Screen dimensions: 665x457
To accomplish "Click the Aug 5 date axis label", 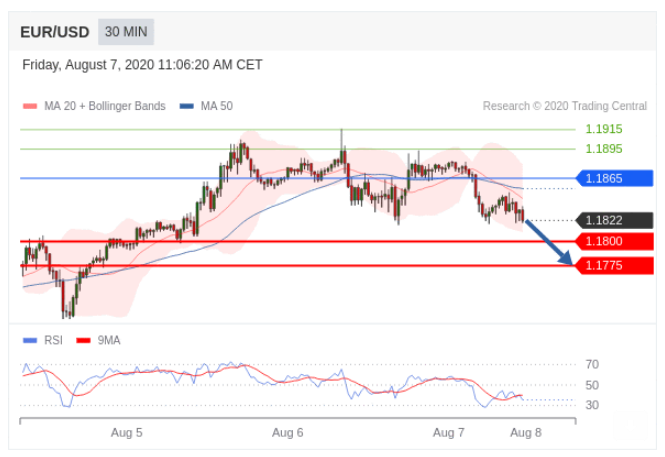I will (127, 433).
